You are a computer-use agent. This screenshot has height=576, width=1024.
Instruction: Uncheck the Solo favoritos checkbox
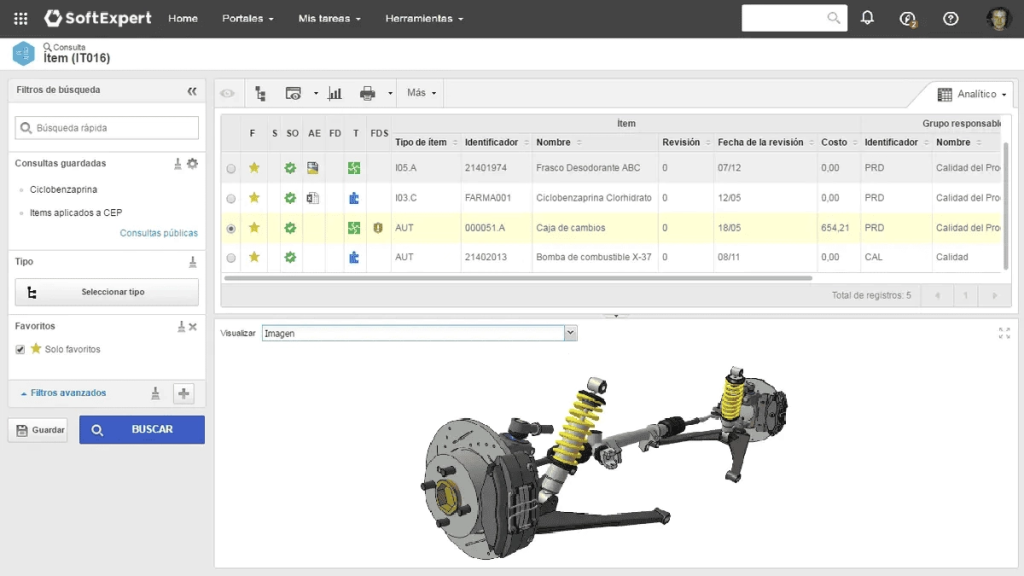pos(21,349)
